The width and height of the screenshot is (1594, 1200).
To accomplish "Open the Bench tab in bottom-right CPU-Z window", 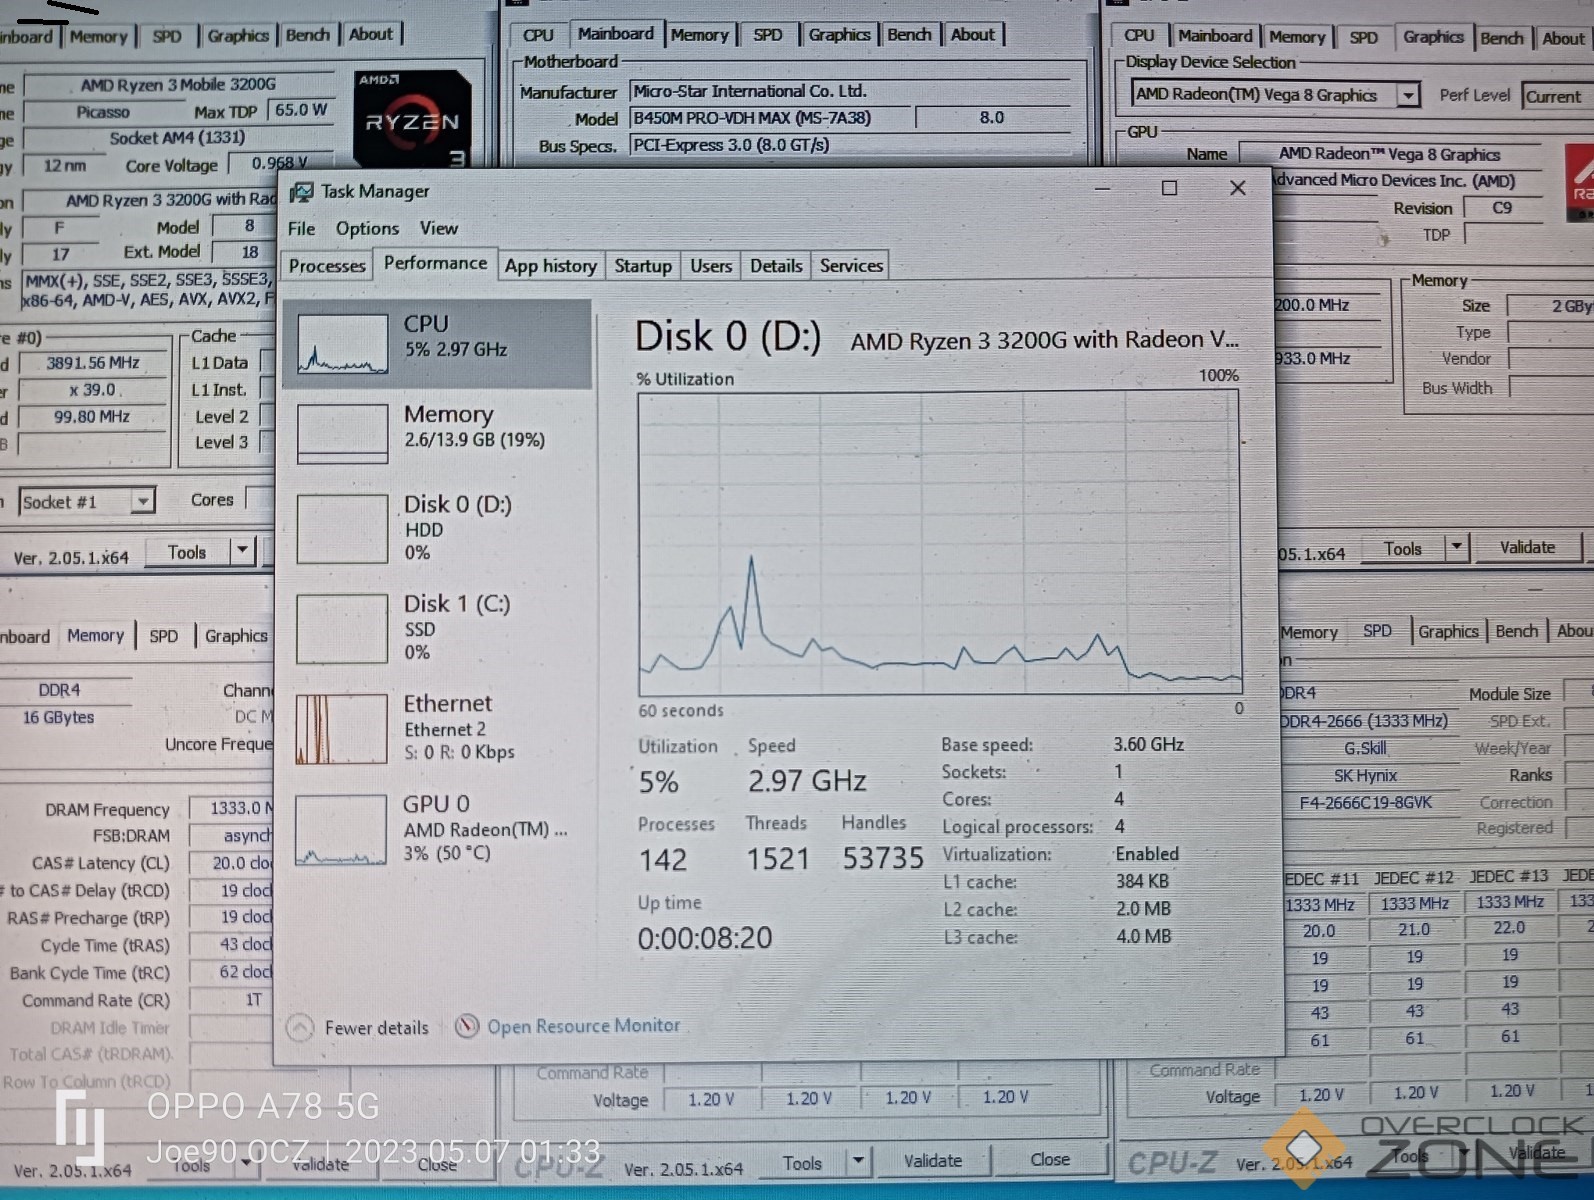I will [1517, 632].
